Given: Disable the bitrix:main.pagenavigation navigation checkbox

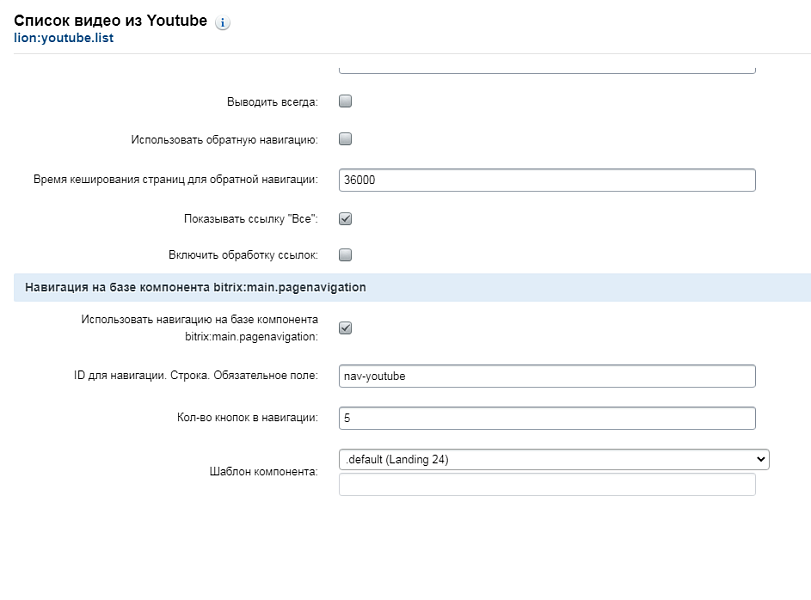Looking at the screenshot, I should tap(345, 328).
